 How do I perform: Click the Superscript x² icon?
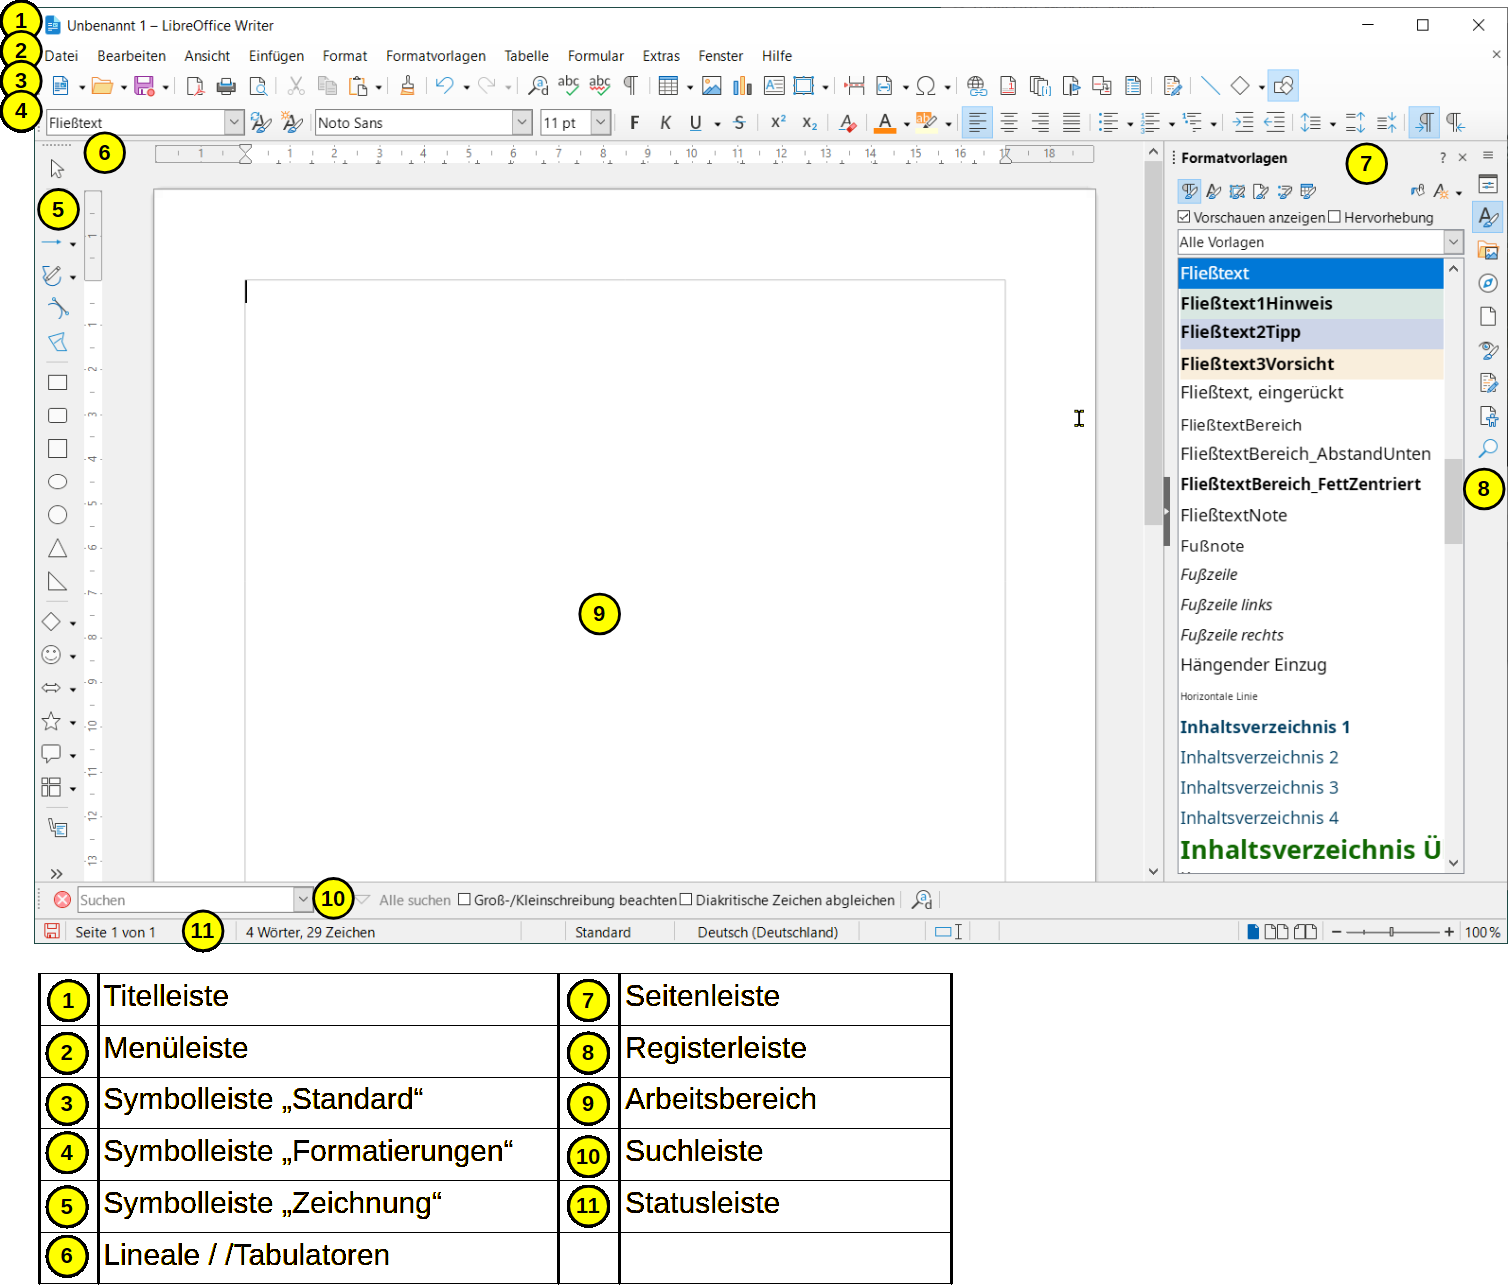[778, 123]
